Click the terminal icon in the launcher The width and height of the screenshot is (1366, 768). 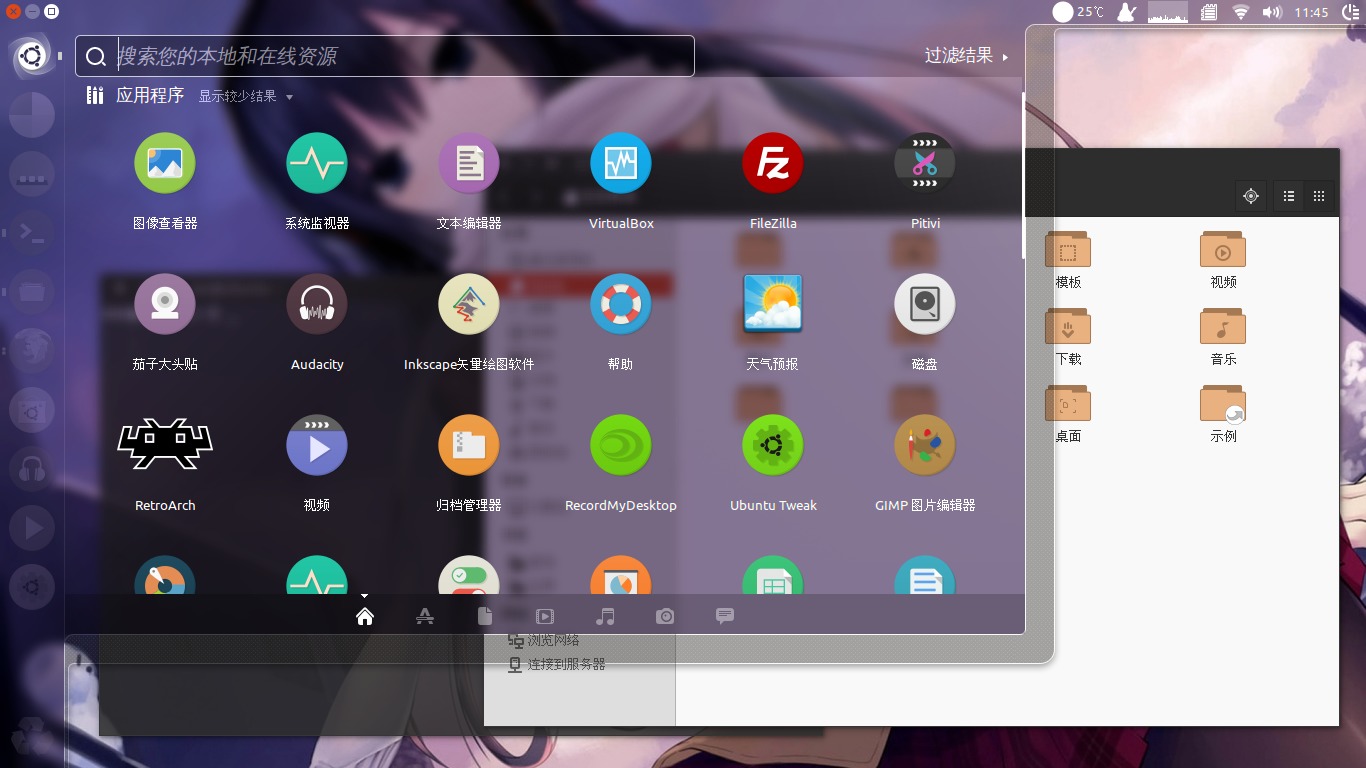click(x=32, y=233)
